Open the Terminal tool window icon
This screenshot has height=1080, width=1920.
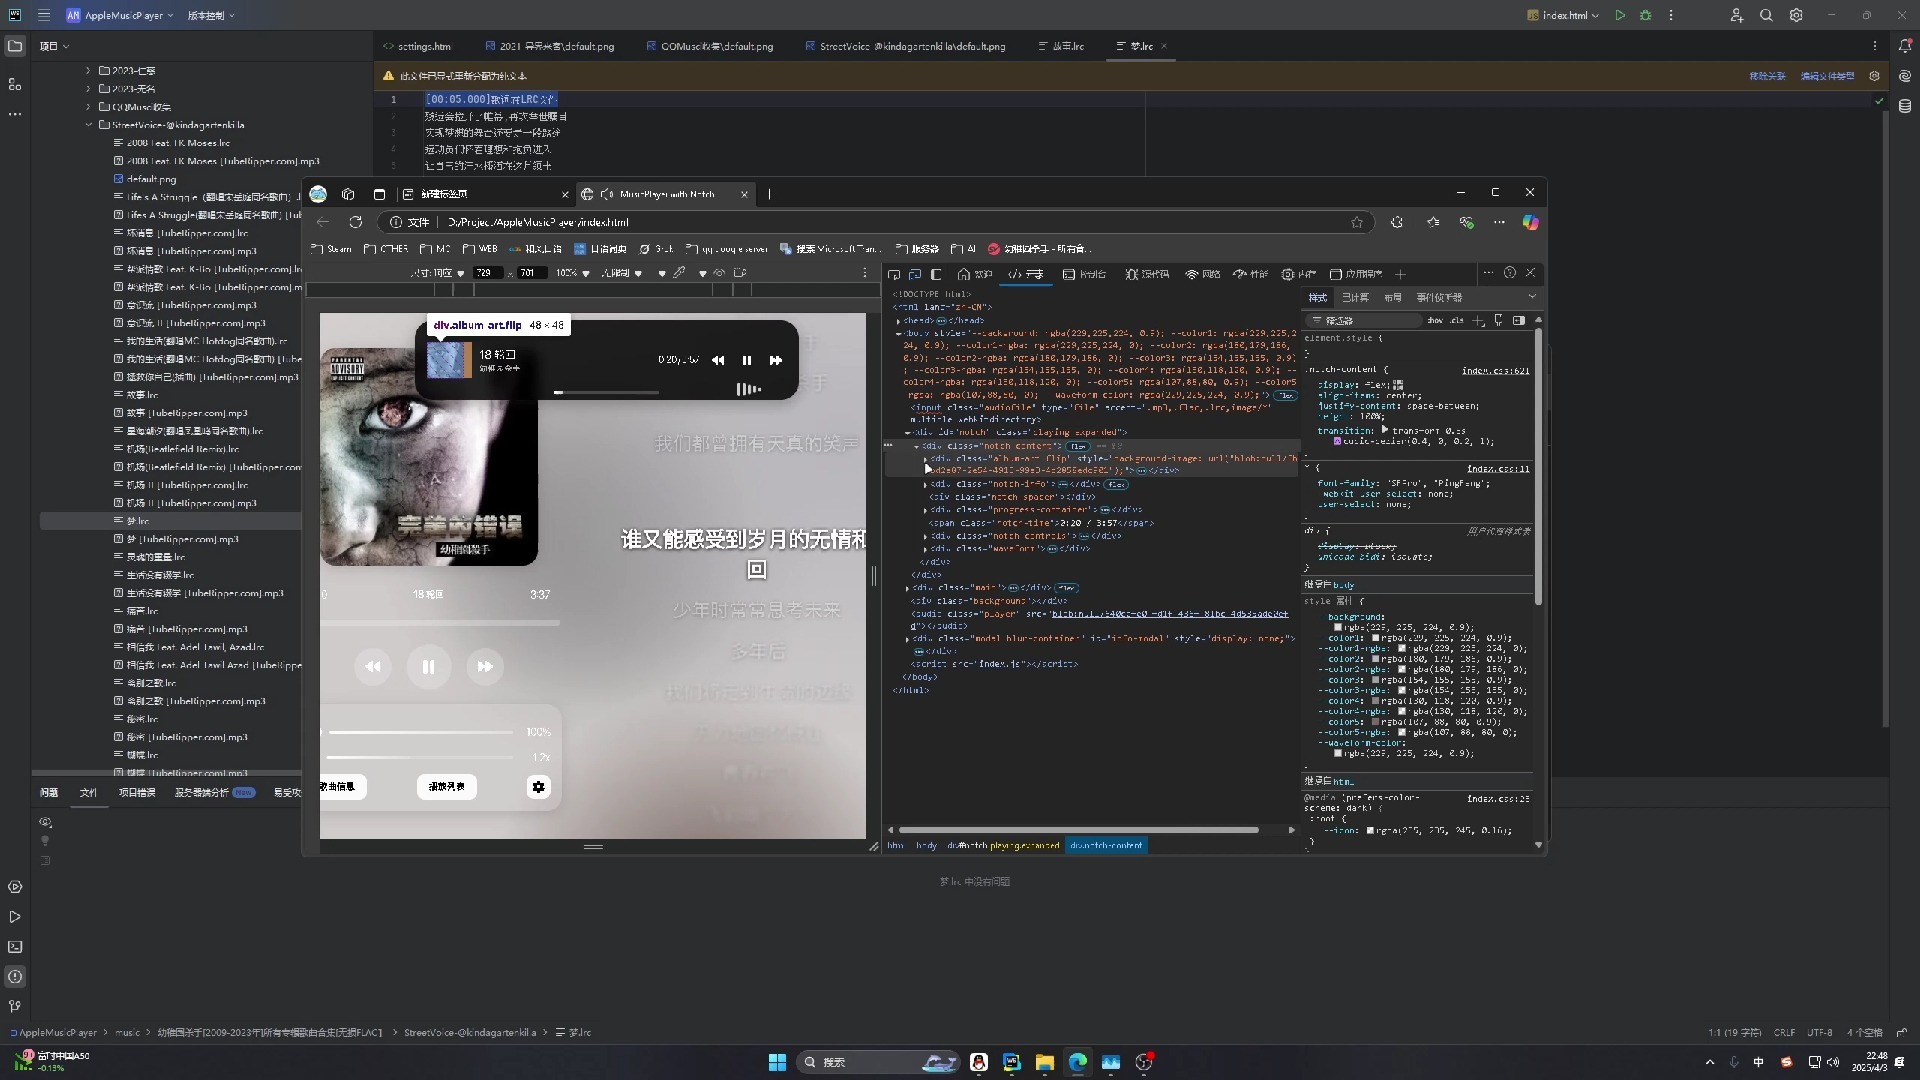coord(15,946)
